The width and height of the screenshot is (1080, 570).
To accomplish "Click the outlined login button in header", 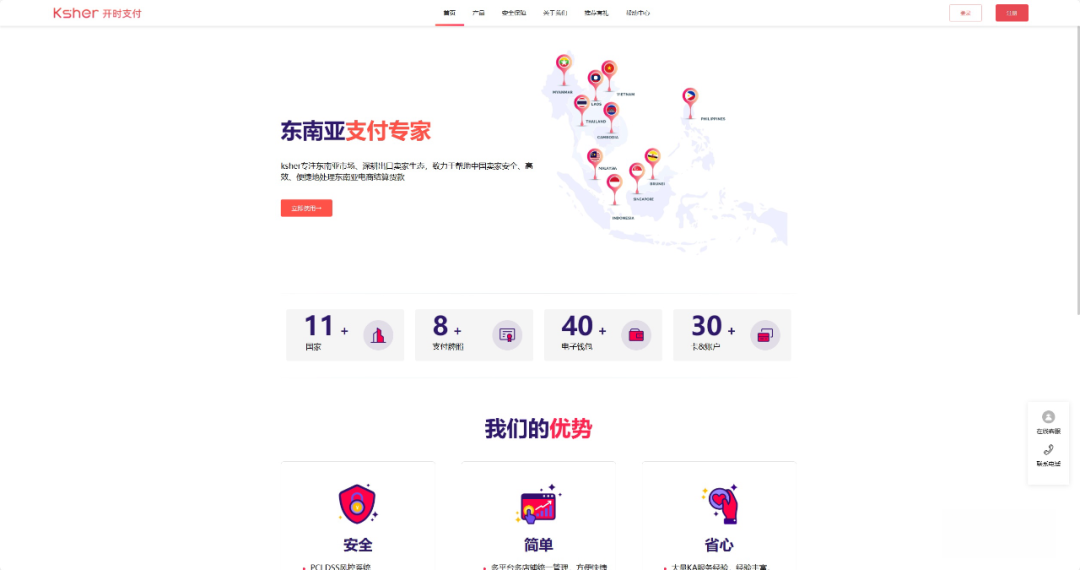I will [x=965, y=13].
